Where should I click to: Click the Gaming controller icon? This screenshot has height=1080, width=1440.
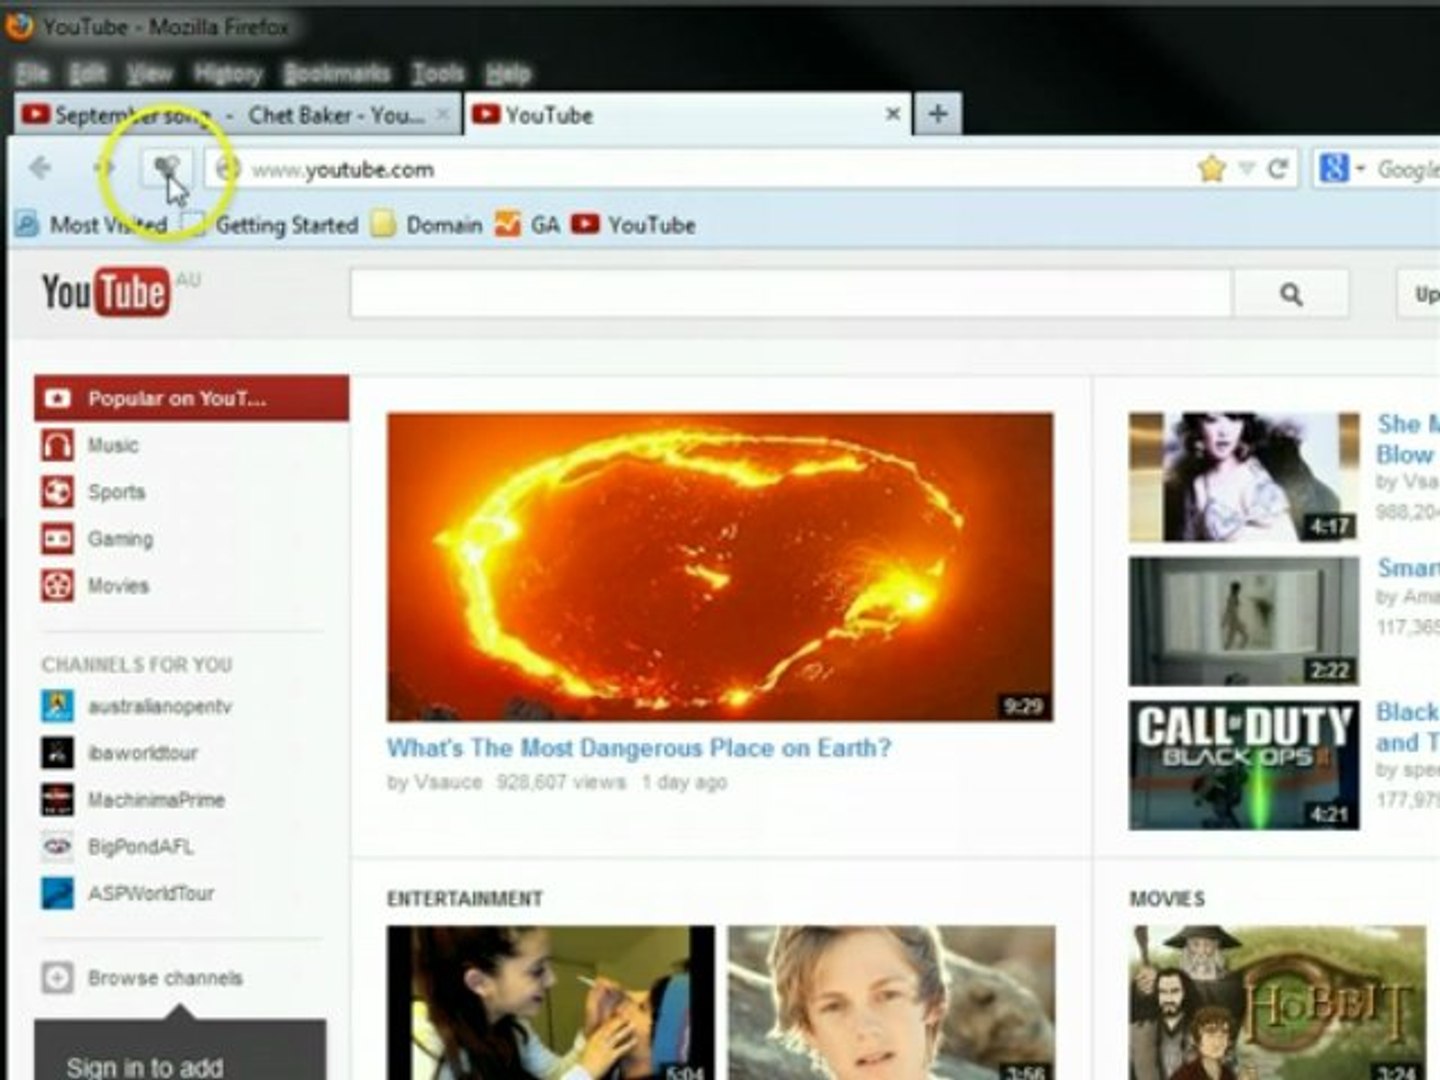pyautogui.click(x=57, y=539)
